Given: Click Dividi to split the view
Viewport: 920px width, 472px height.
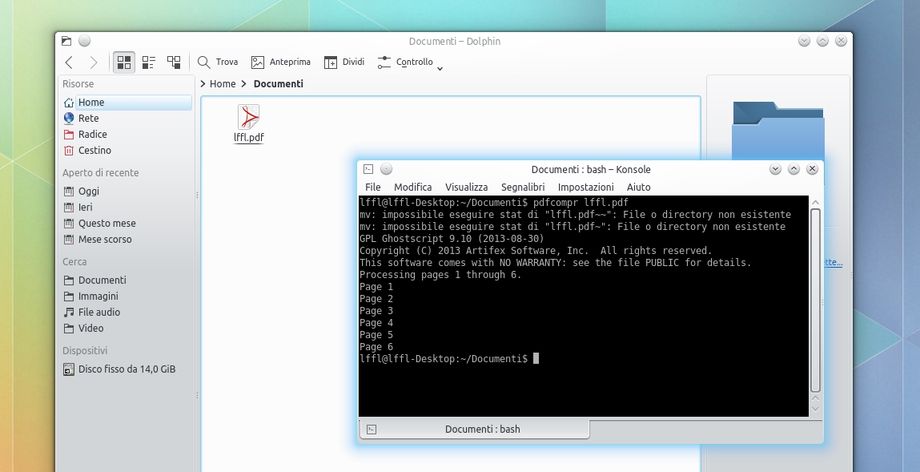Looking at the screenshot, I should (344, 62).
